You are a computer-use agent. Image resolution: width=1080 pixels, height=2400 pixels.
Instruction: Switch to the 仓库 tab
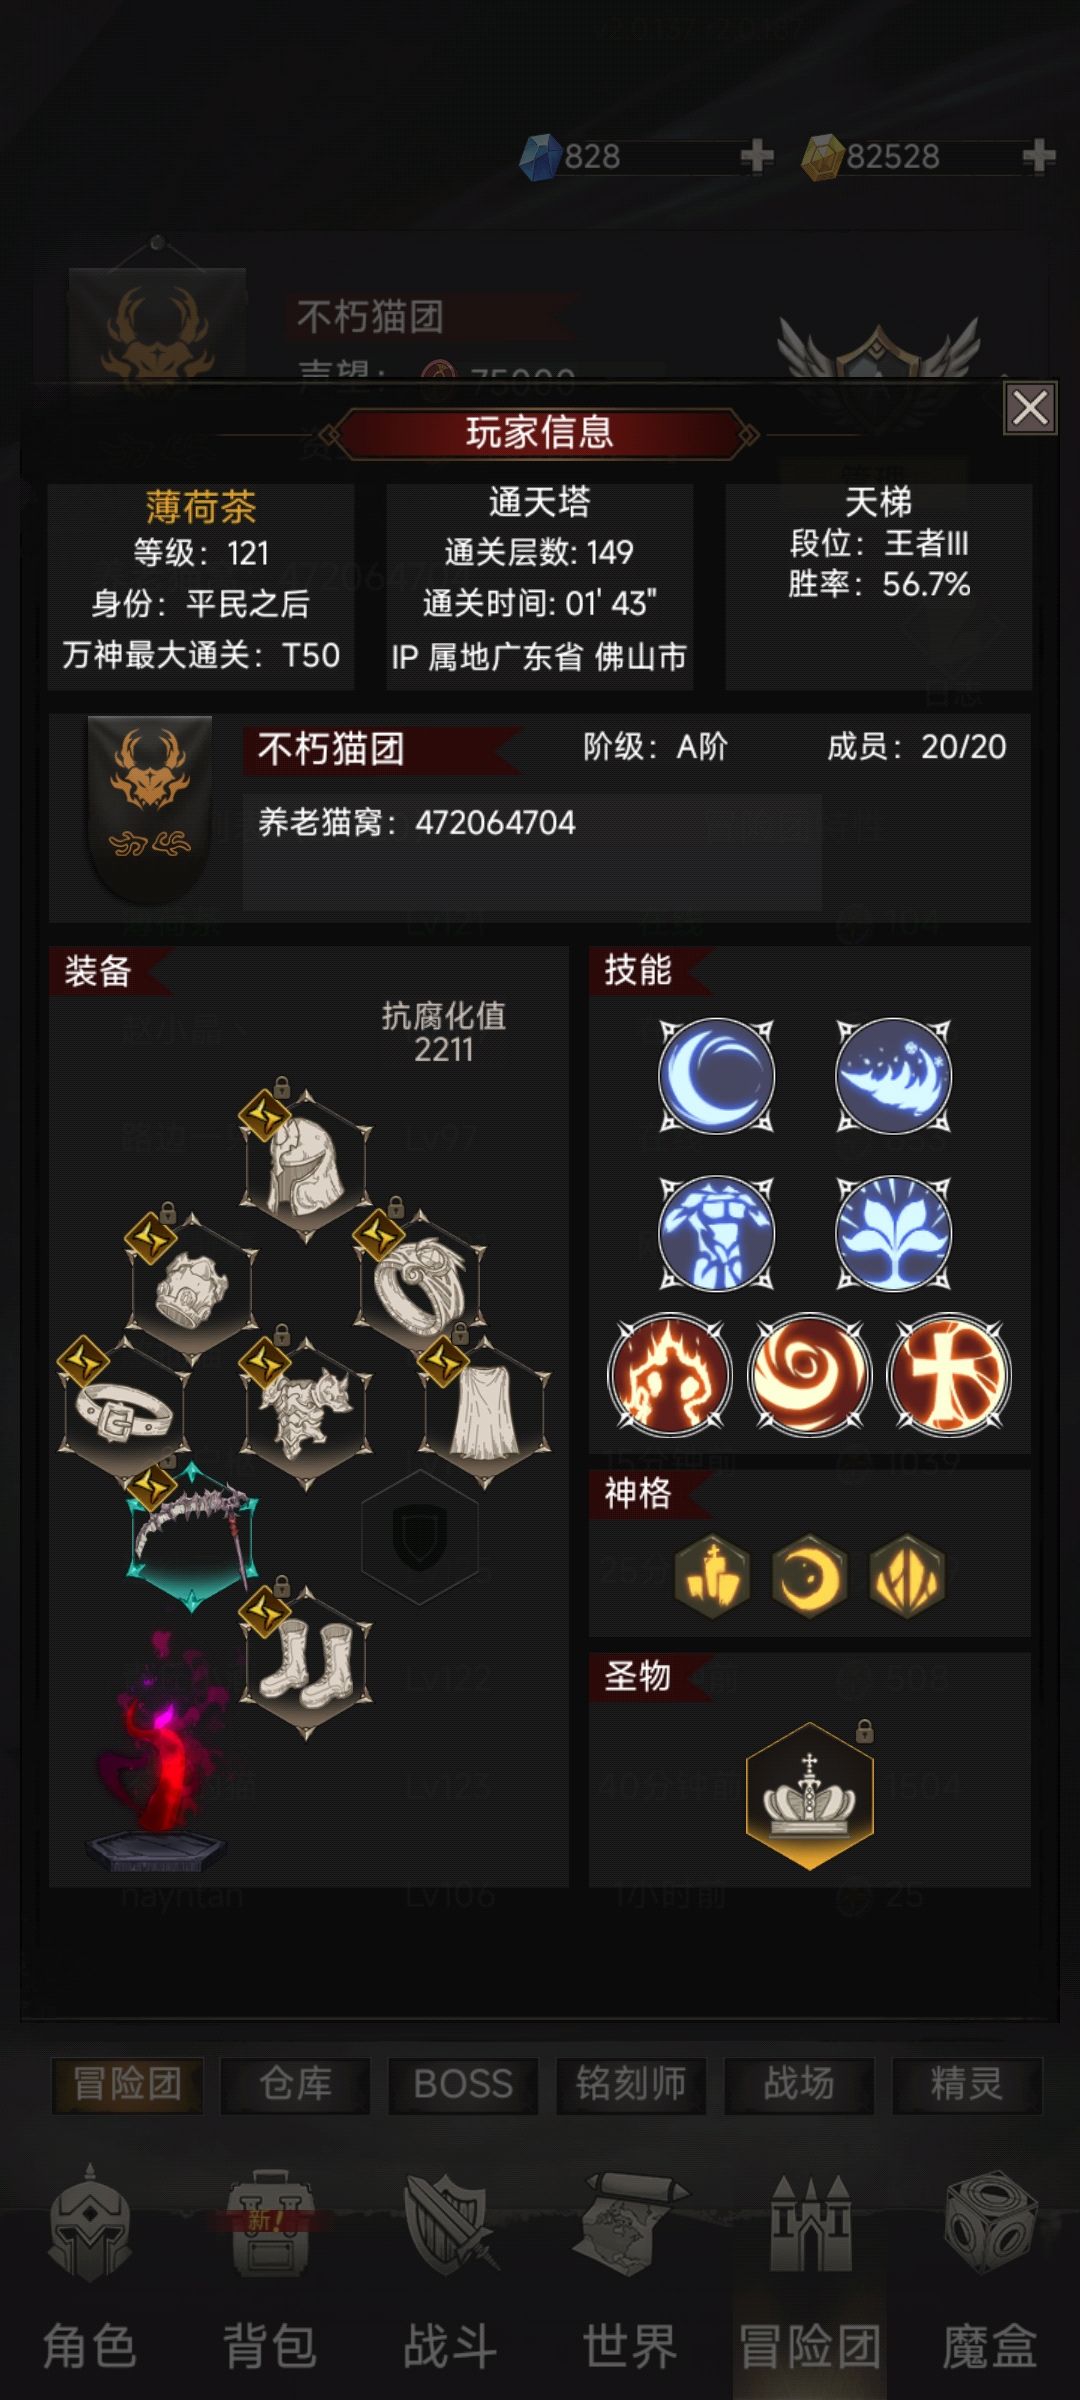point(295,2085)
